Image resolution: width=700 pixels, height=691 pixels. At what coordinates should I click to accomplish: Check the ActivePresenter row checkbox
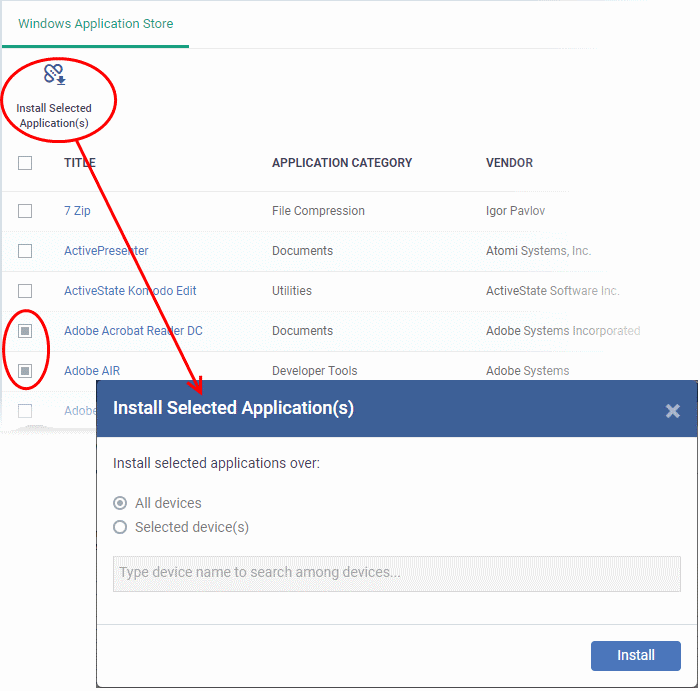(x=25, y=251)
